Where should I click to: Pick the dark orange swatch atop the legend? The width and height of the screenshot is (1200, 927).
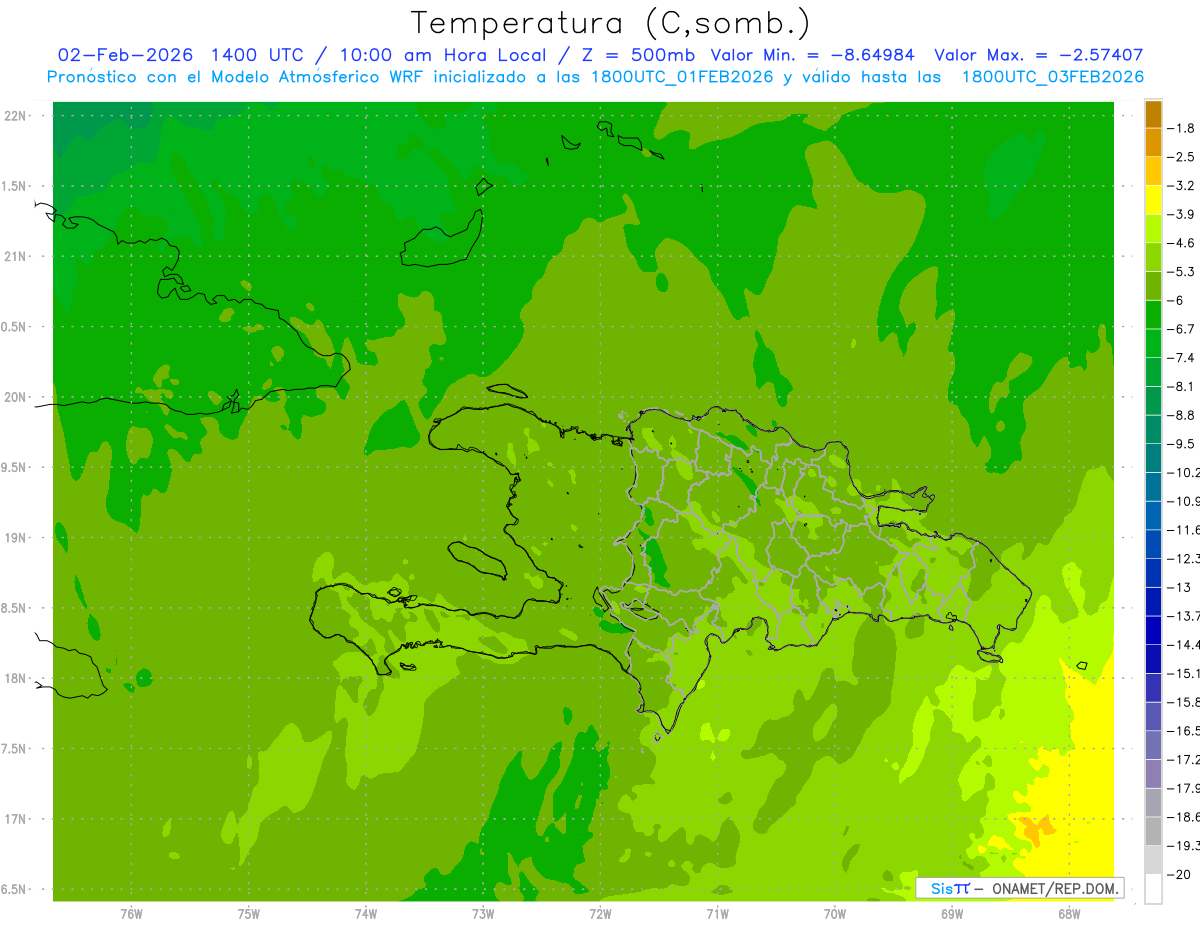1153,114
